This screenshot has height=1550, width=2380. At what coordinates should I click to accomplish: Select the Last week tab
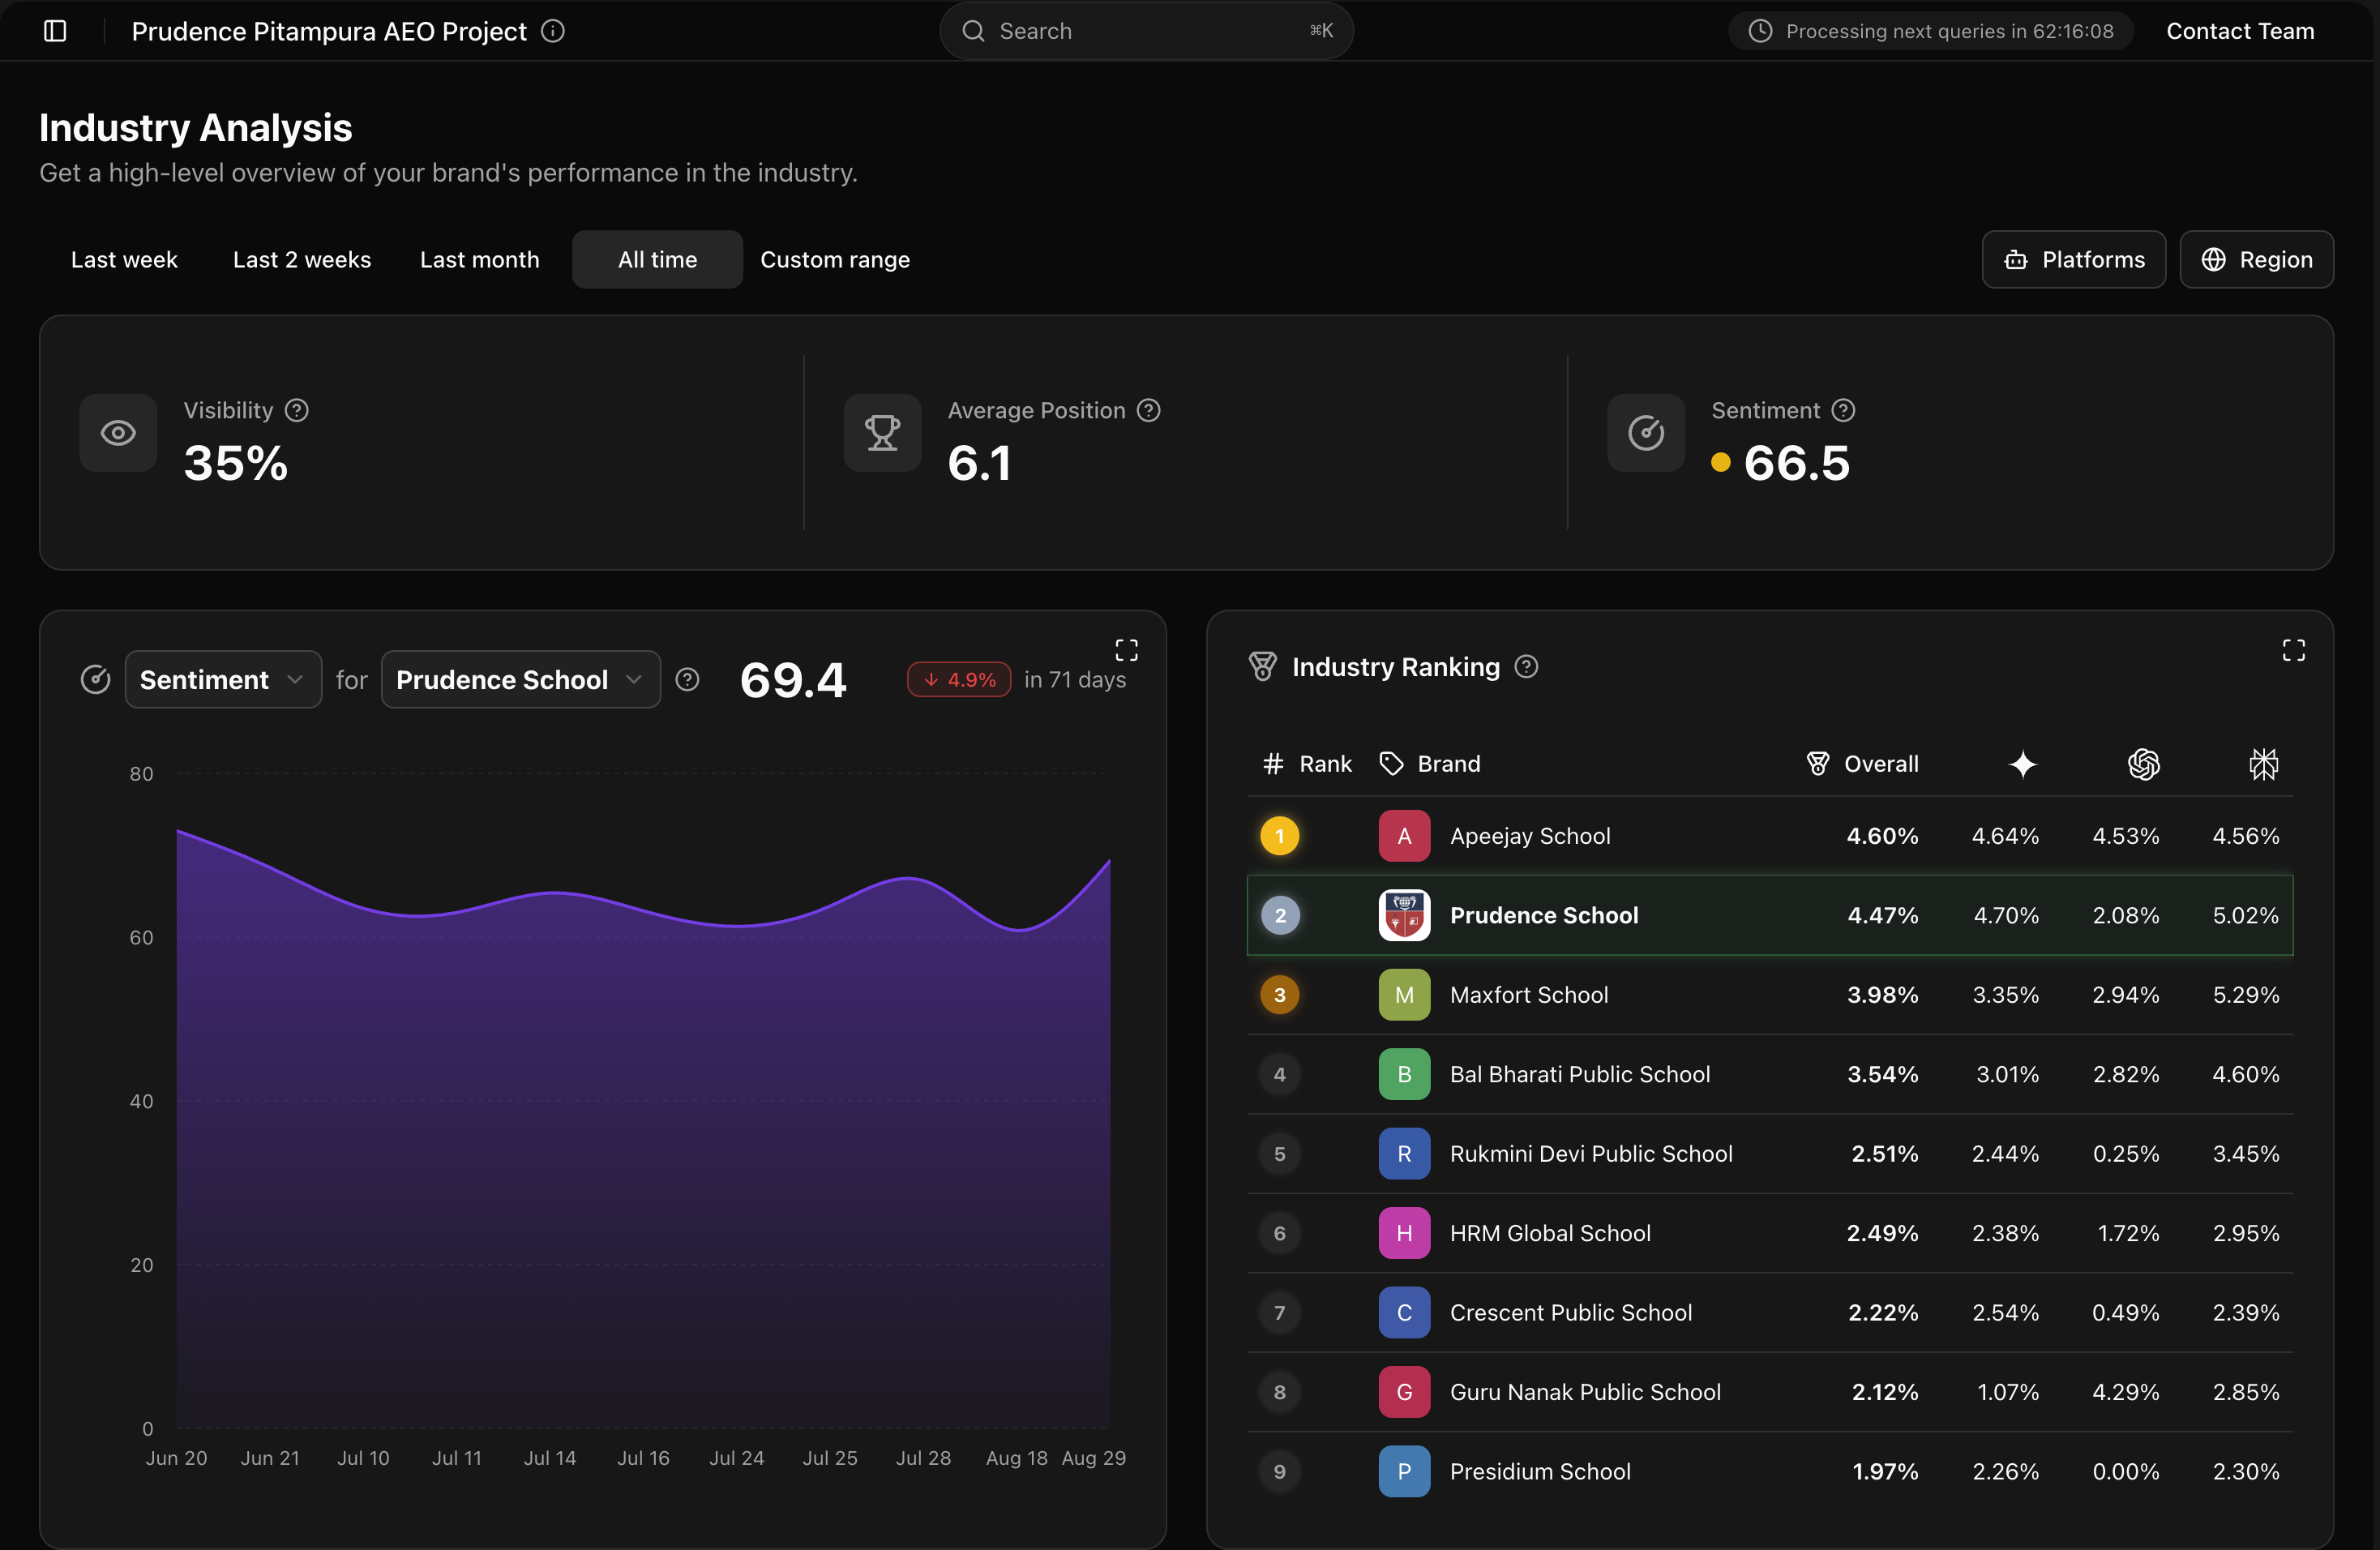124,260
